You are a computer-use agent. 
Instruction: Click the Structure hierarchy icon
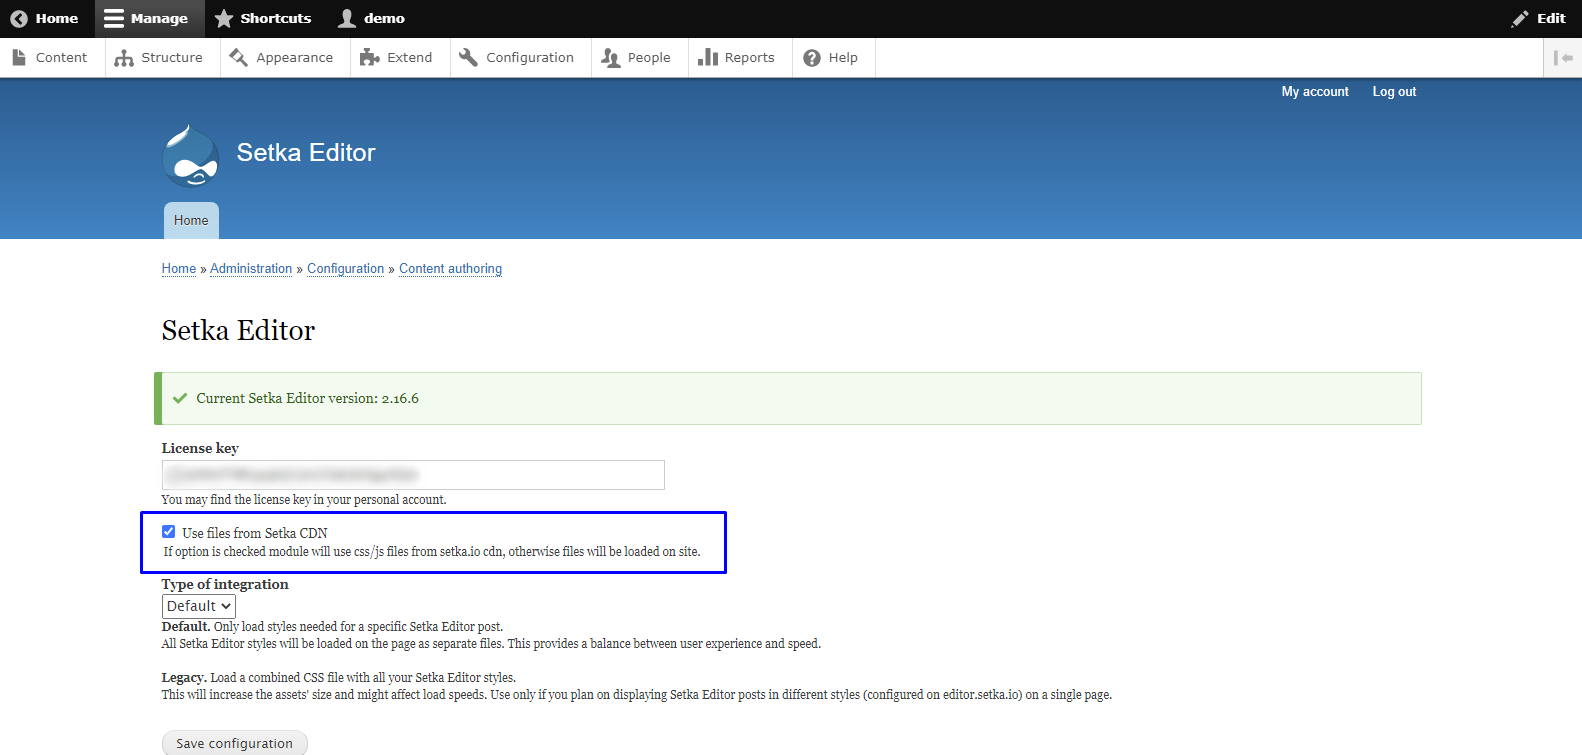(124, 58)
